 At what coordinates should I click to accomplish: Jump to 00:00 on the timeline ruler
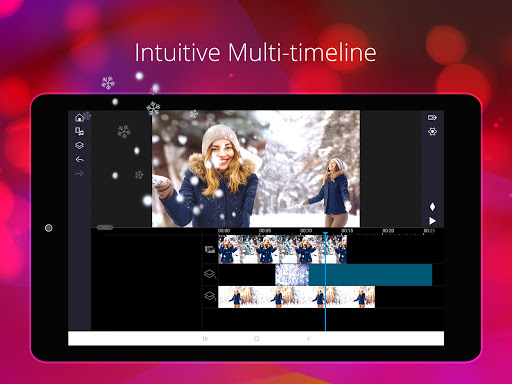[224, 231]
